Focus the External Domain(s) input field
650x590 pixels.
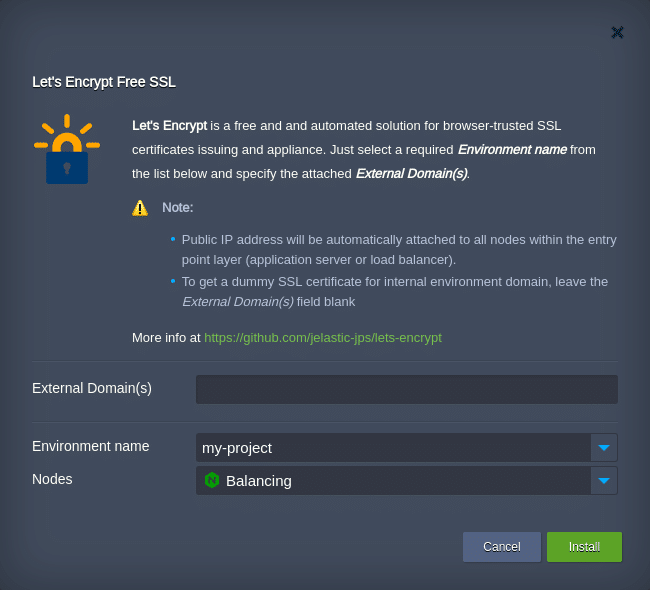click(407, 389)
